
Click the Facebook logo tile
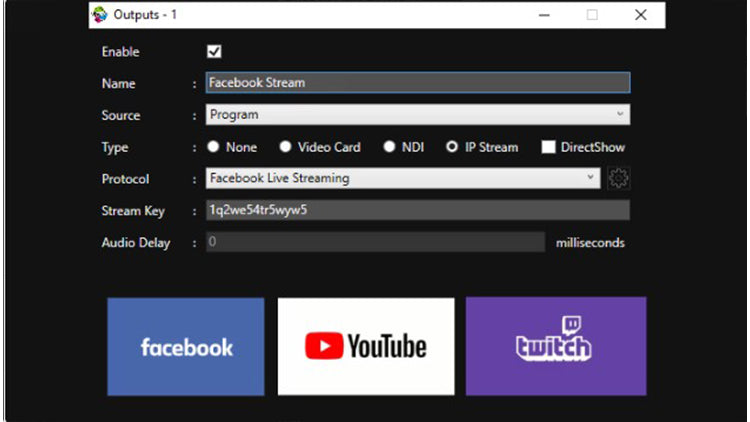point(186,346)
